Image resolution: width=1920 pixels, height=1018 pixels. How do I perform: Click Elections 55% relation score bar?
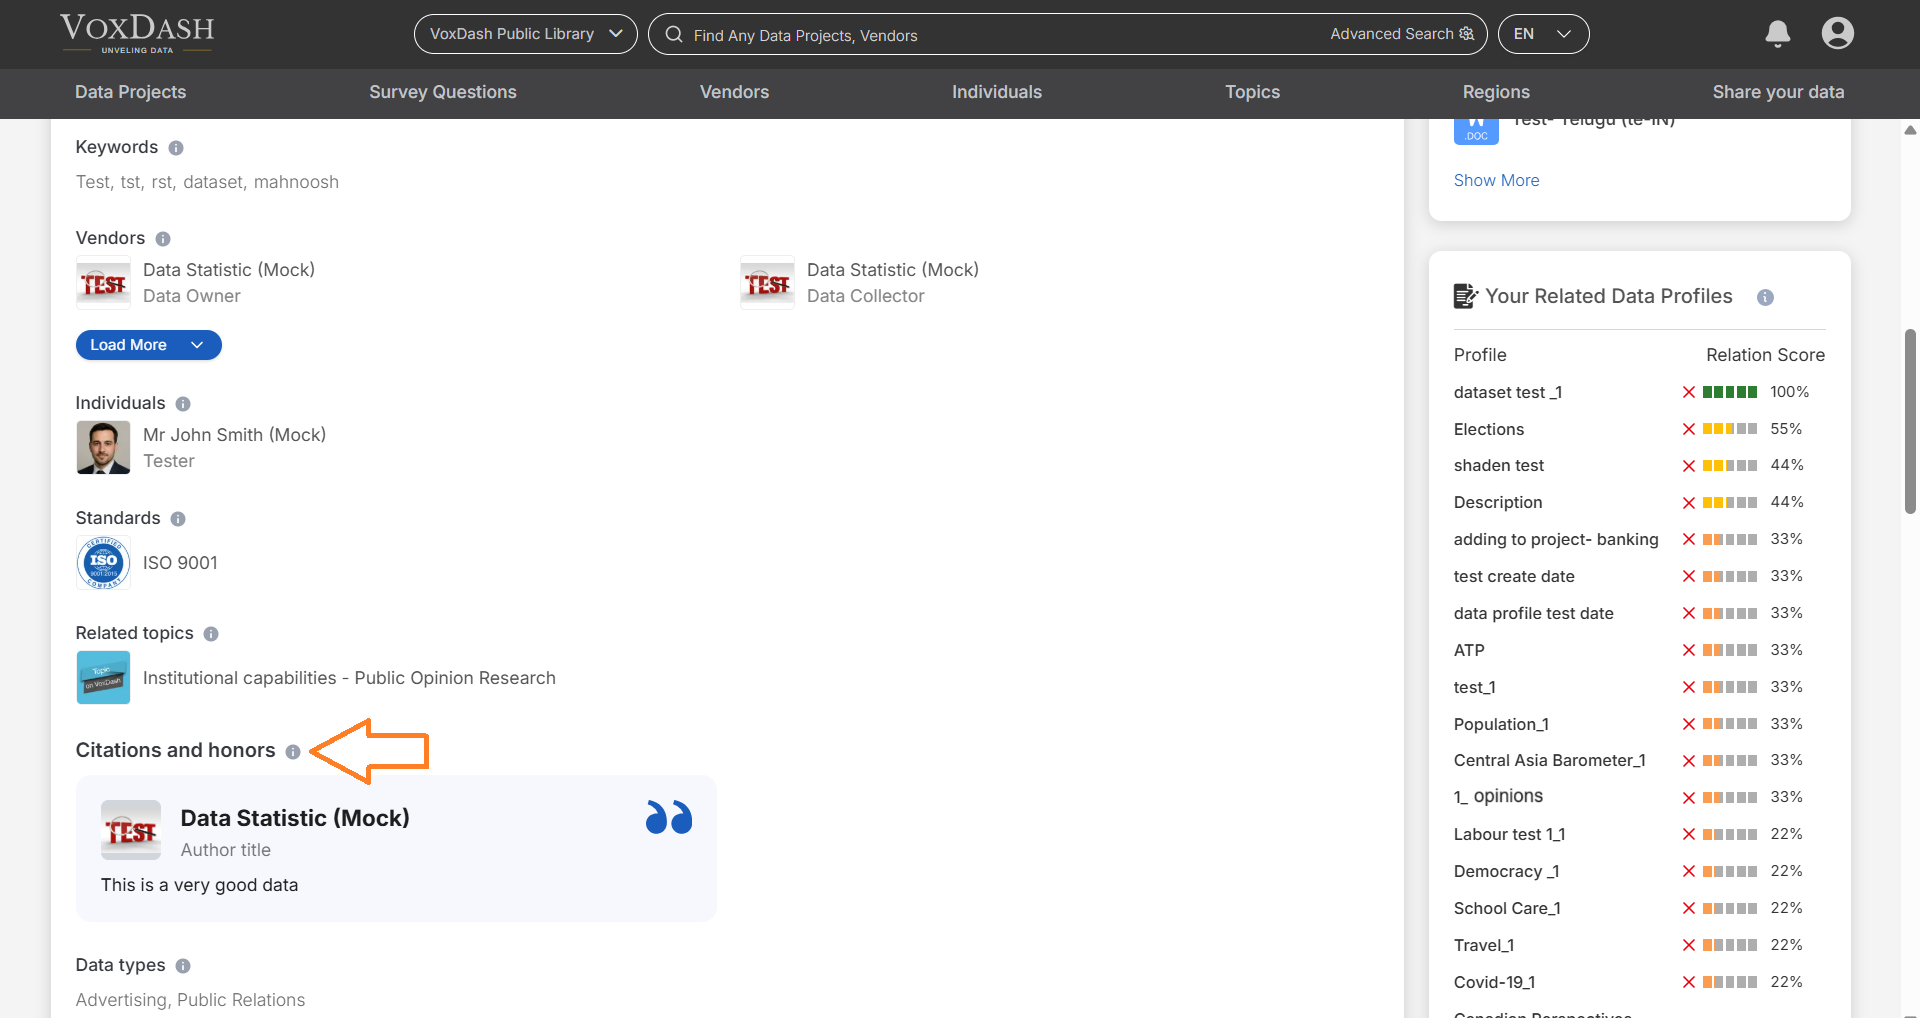[1730, 429]
